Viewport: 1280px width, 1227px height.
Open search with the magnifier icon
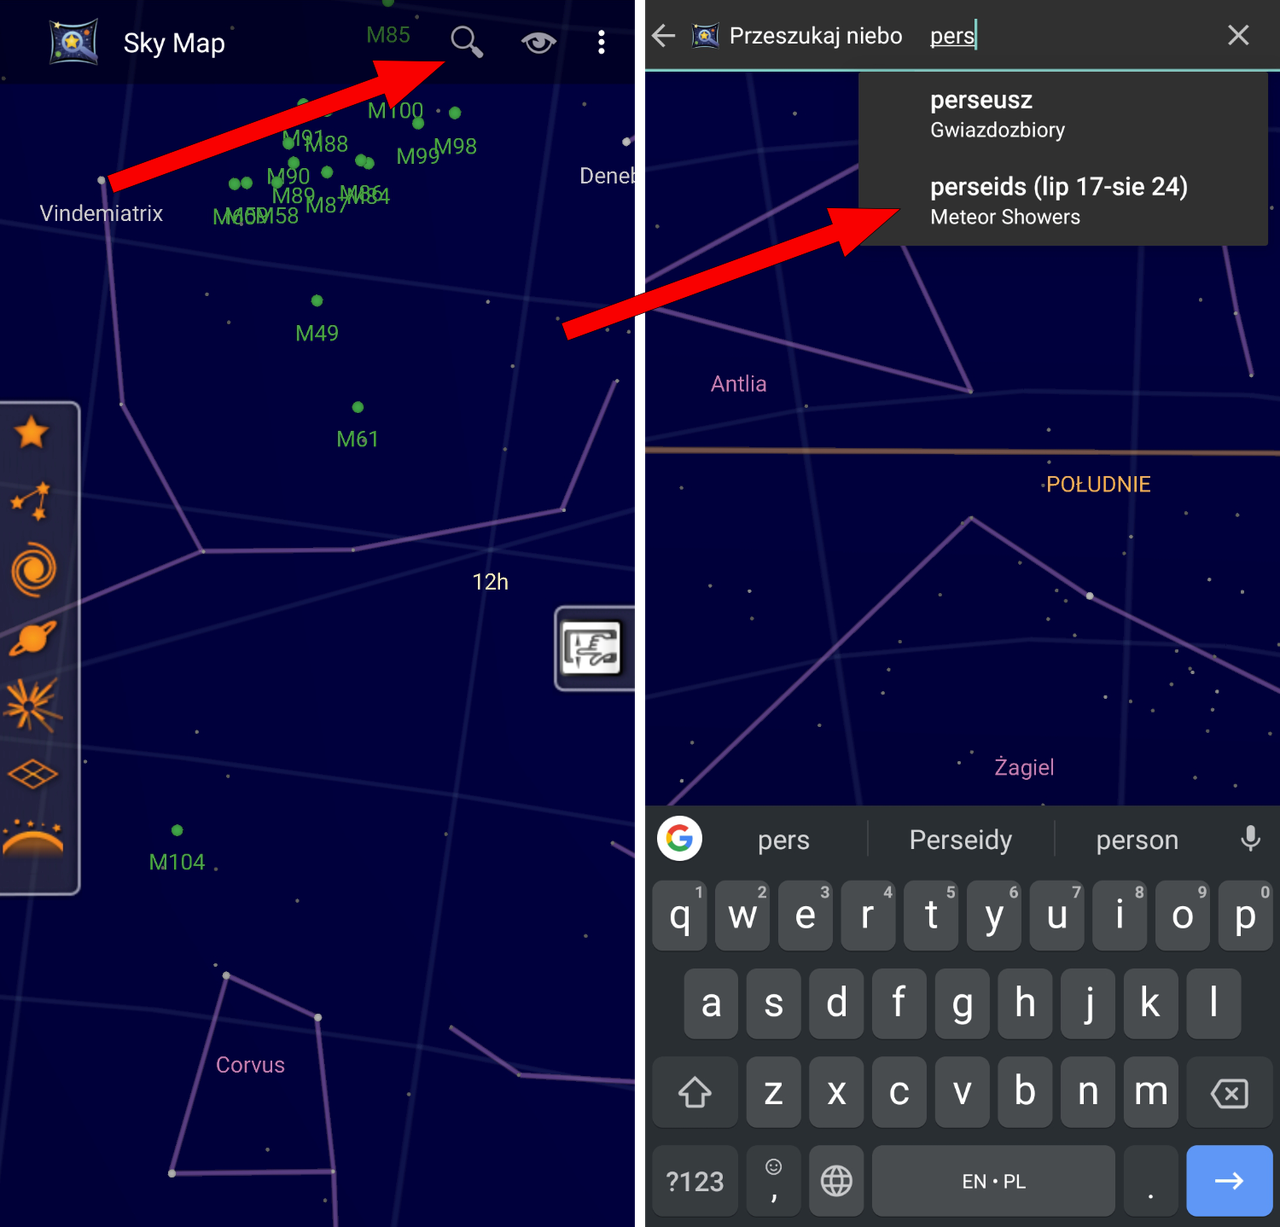click(x=466, y=42)
